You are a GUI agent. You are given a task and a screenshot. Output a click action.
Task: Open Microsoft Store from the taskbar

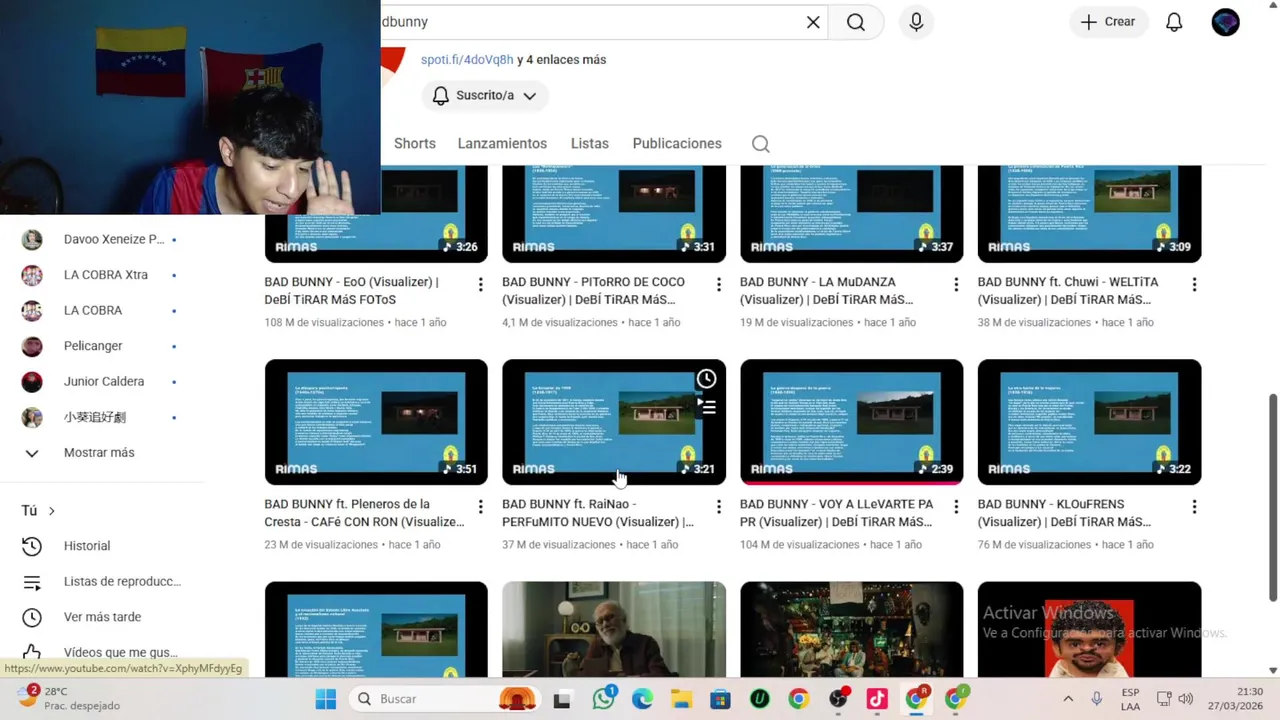tap(720, 699)
